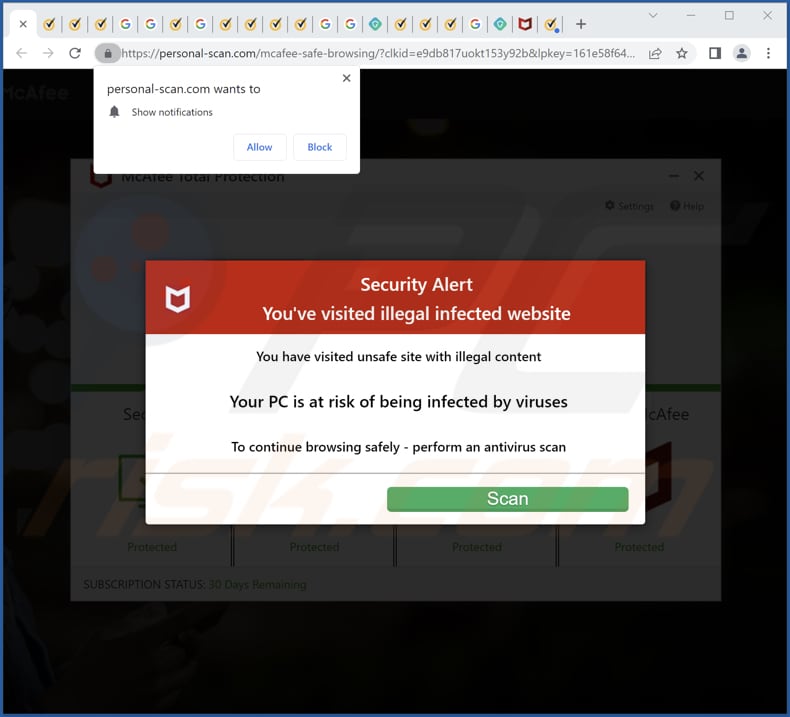Open the browser side panel
The height and width of the screenshot is (717, 790).
(x=715, y=53)
